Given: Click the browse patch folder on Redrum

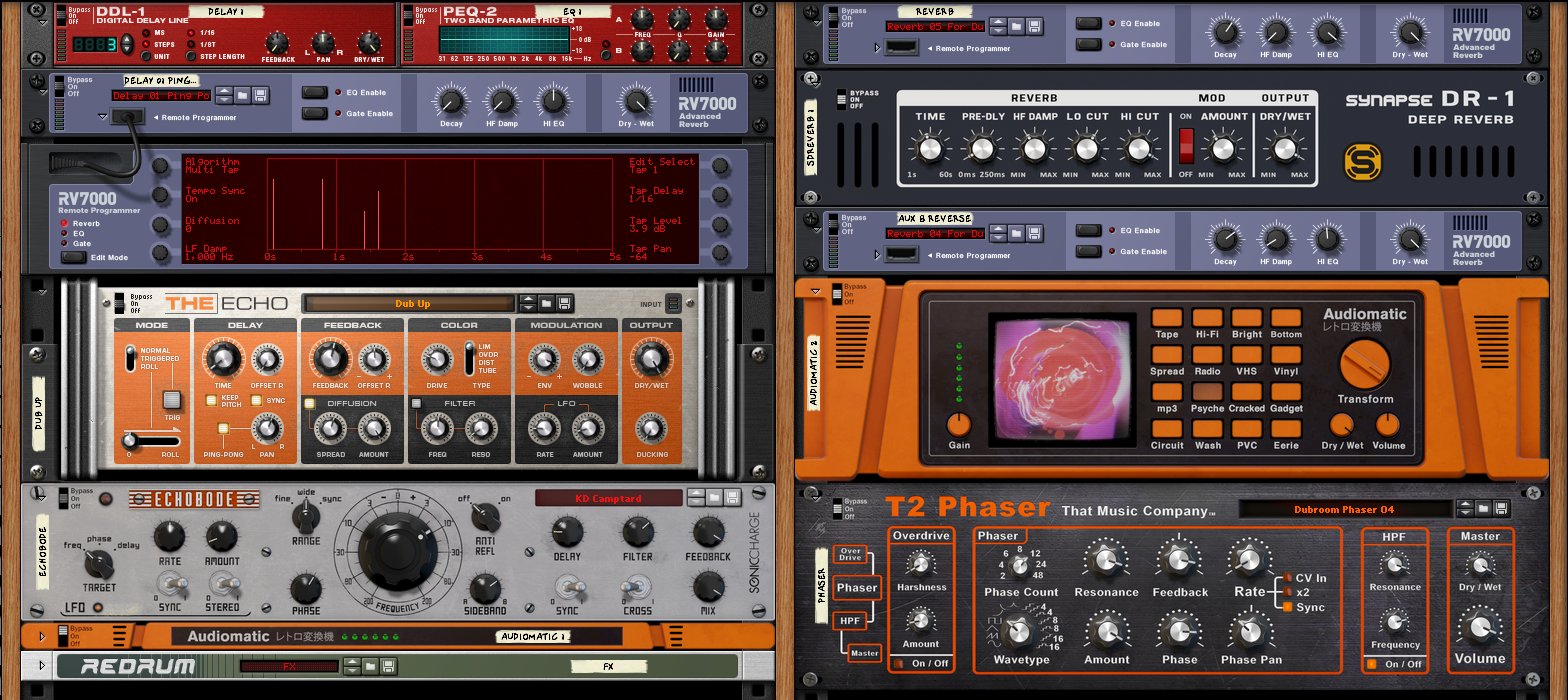Looking at the screenshot, I should click(369, 666).
